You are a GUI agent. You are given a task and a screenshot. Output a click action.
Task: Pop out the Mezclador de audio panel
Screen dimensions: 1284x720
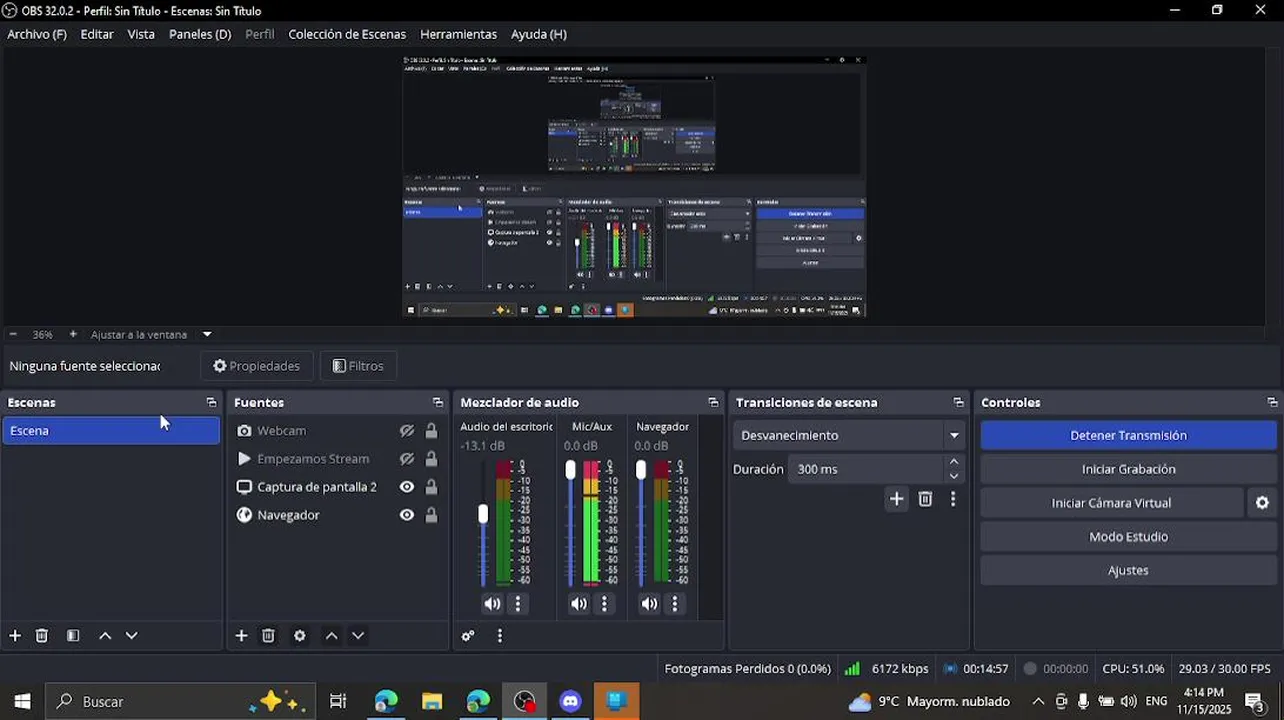(x=713, y=403)
